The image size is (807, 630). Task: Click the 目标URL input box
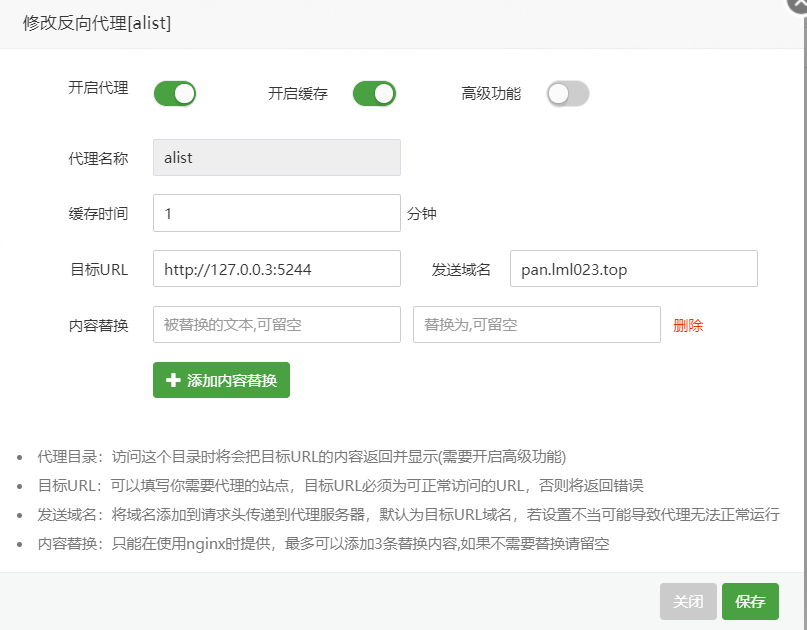(276, 269)
